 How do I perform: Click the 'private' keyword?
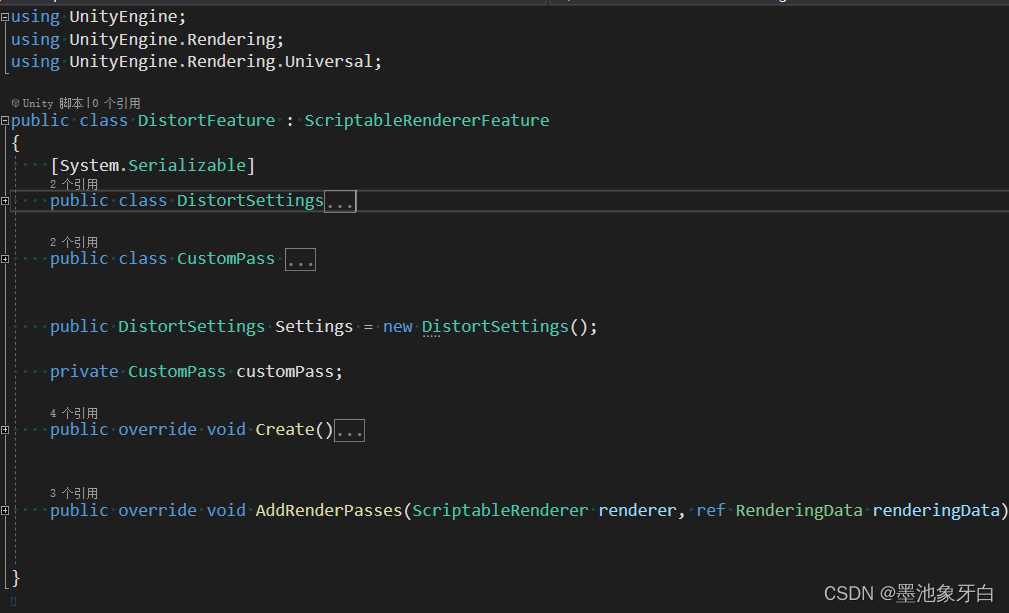(x=84, y=372)
